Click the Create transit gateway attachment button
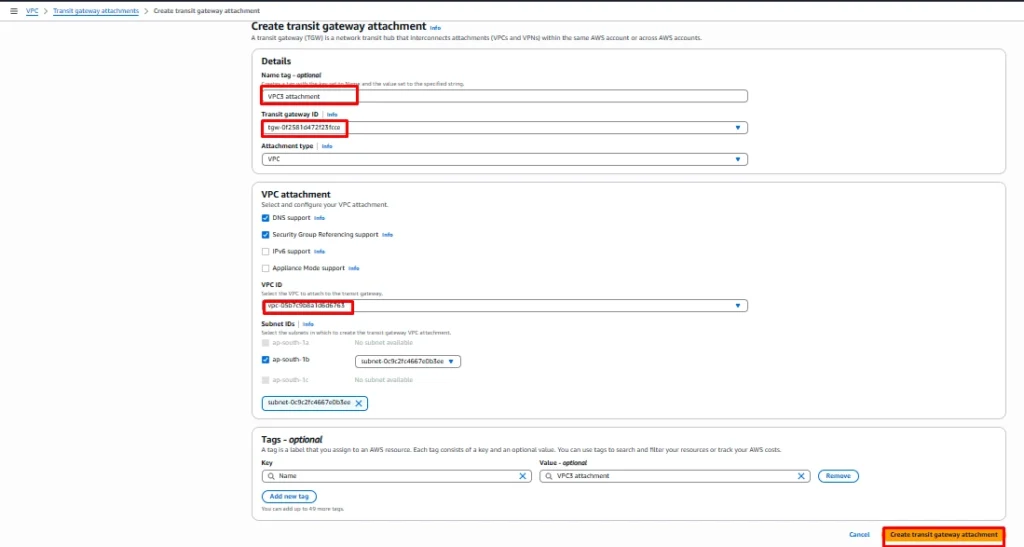This screenshot has height=547, width=1024. pyautogui.click(x=943, y=535)
